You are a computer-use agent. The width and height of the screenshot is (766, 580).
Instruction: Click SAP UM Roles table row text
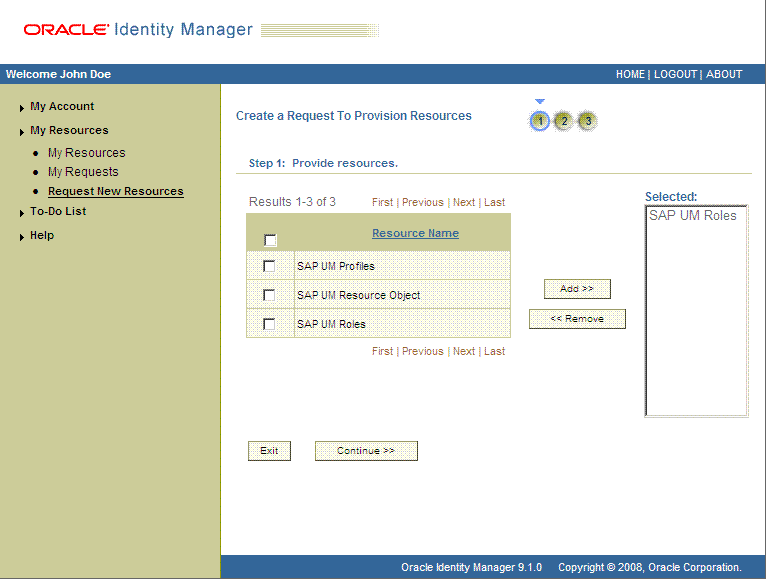point(331,324)
